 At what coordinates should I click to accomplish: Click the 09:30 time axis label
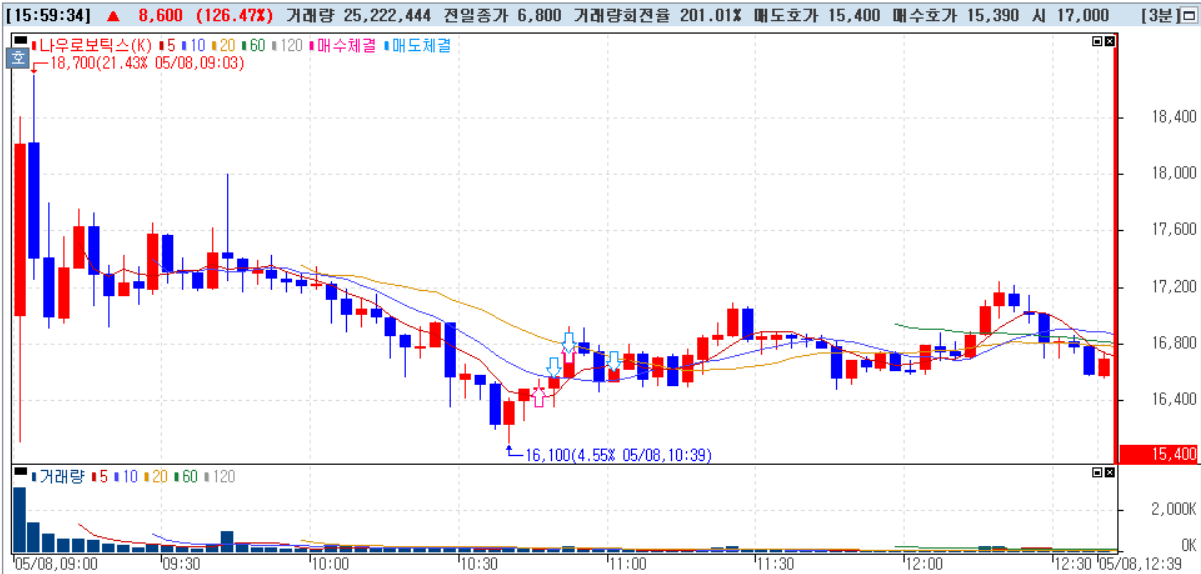point(180,564)
